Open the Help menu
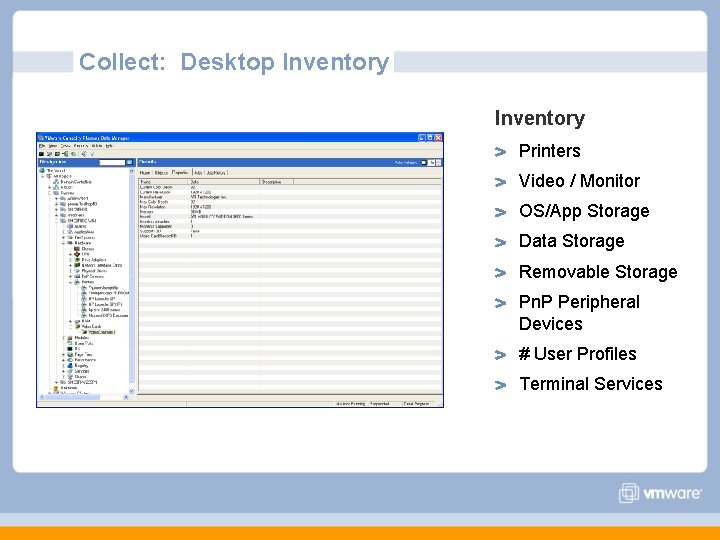Screen dimensions: 720x540 (x=109, y=146)
